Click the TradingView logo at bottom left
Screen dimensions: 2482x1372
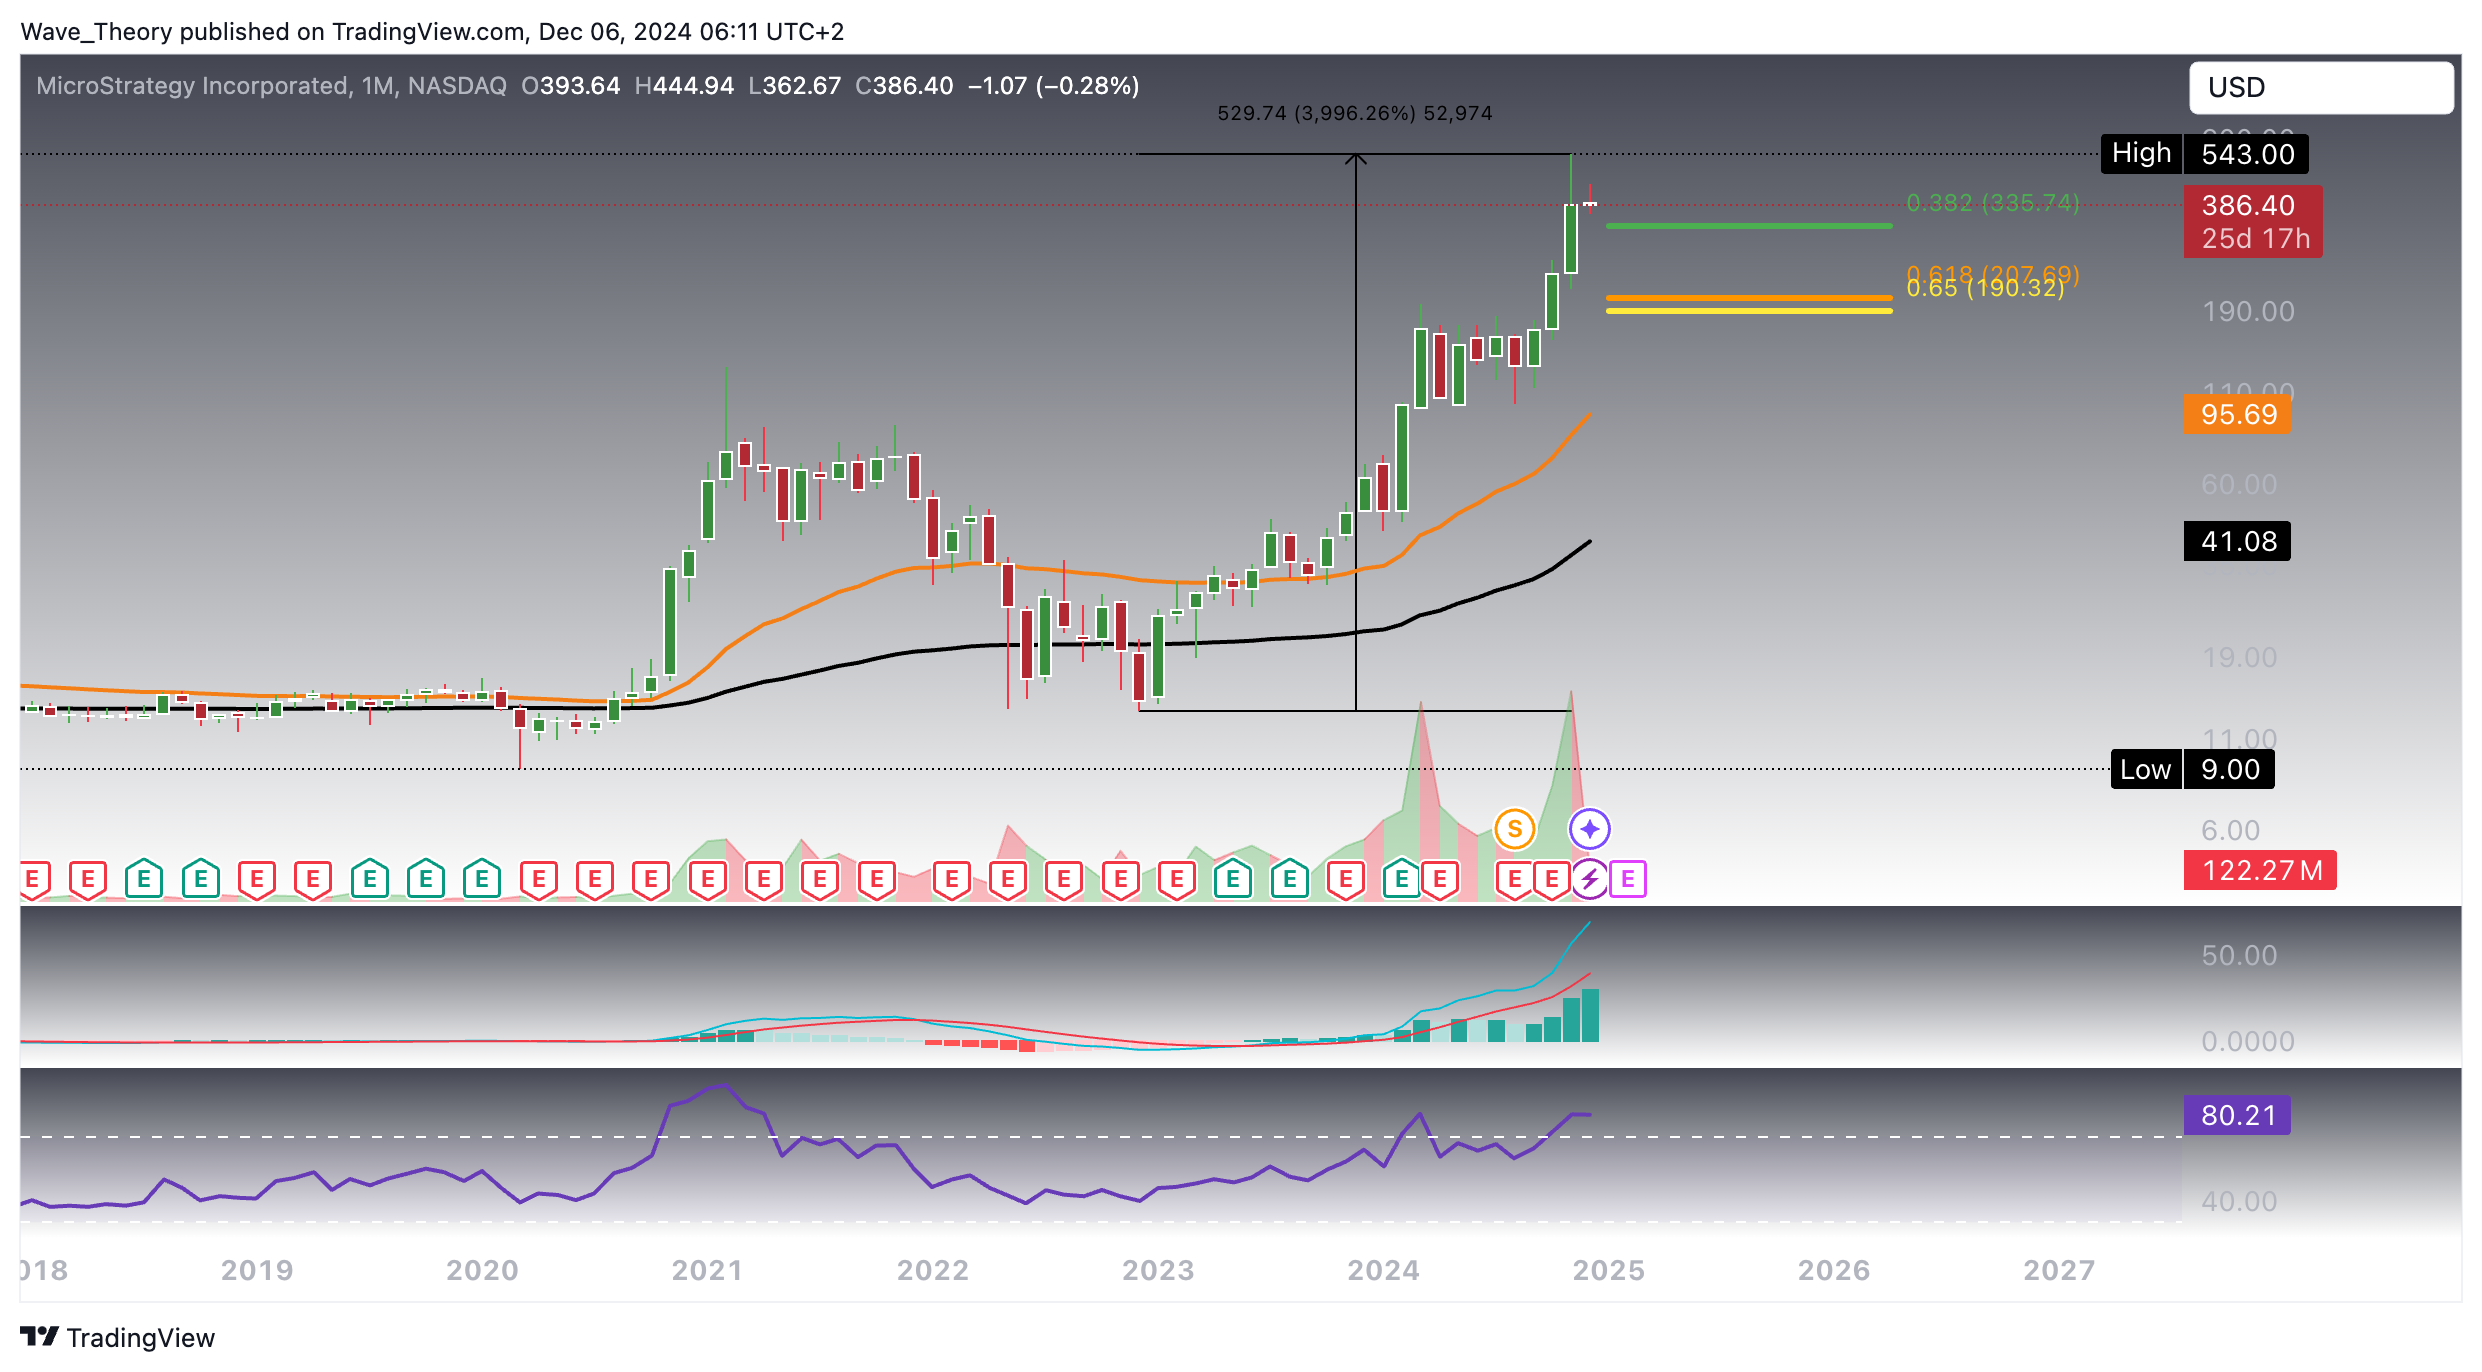point(117,1337)
